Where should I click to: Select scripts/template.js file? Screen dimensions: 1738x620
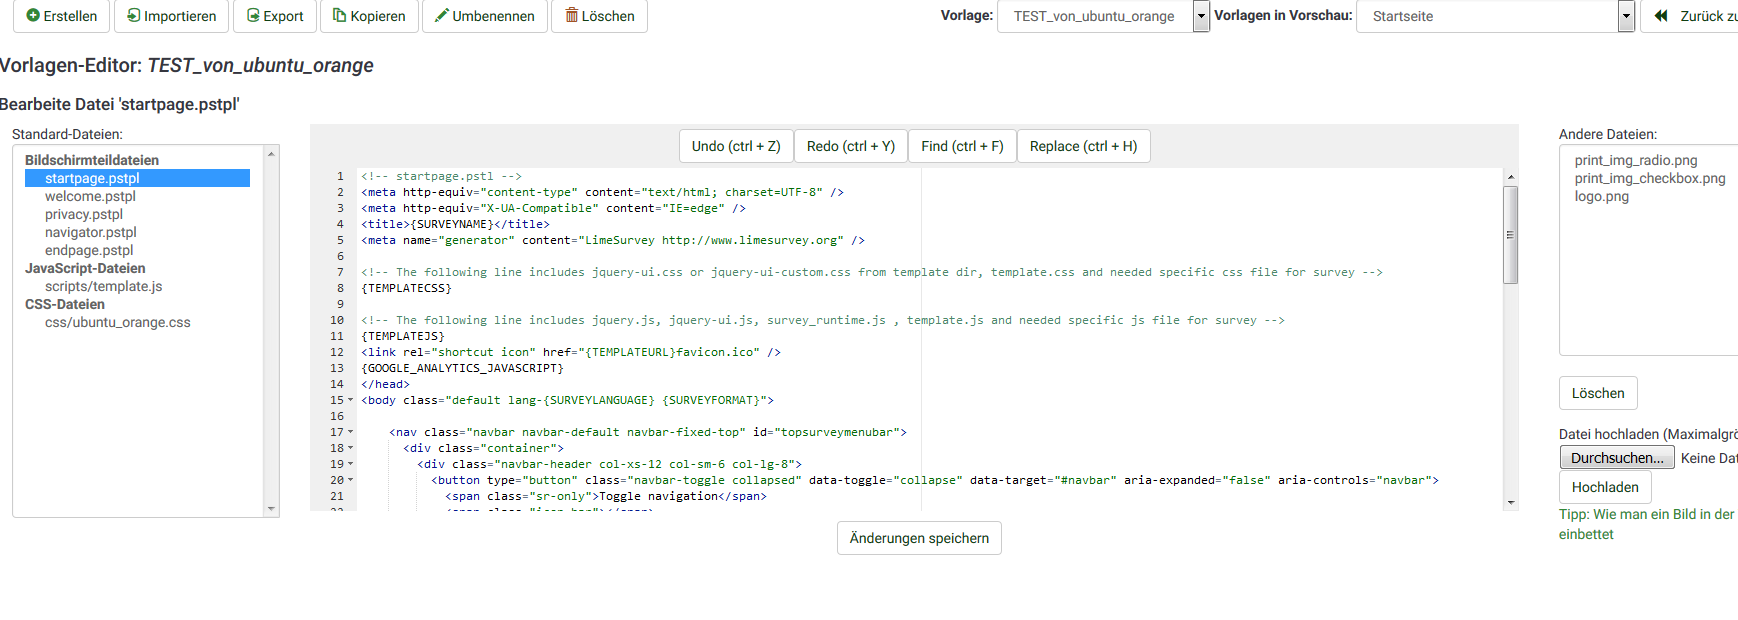(103, 286)
